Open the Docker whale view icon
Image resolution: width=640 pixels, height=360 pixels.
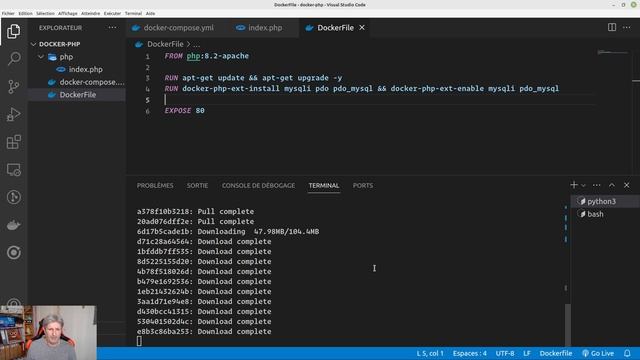pos(13,225)
